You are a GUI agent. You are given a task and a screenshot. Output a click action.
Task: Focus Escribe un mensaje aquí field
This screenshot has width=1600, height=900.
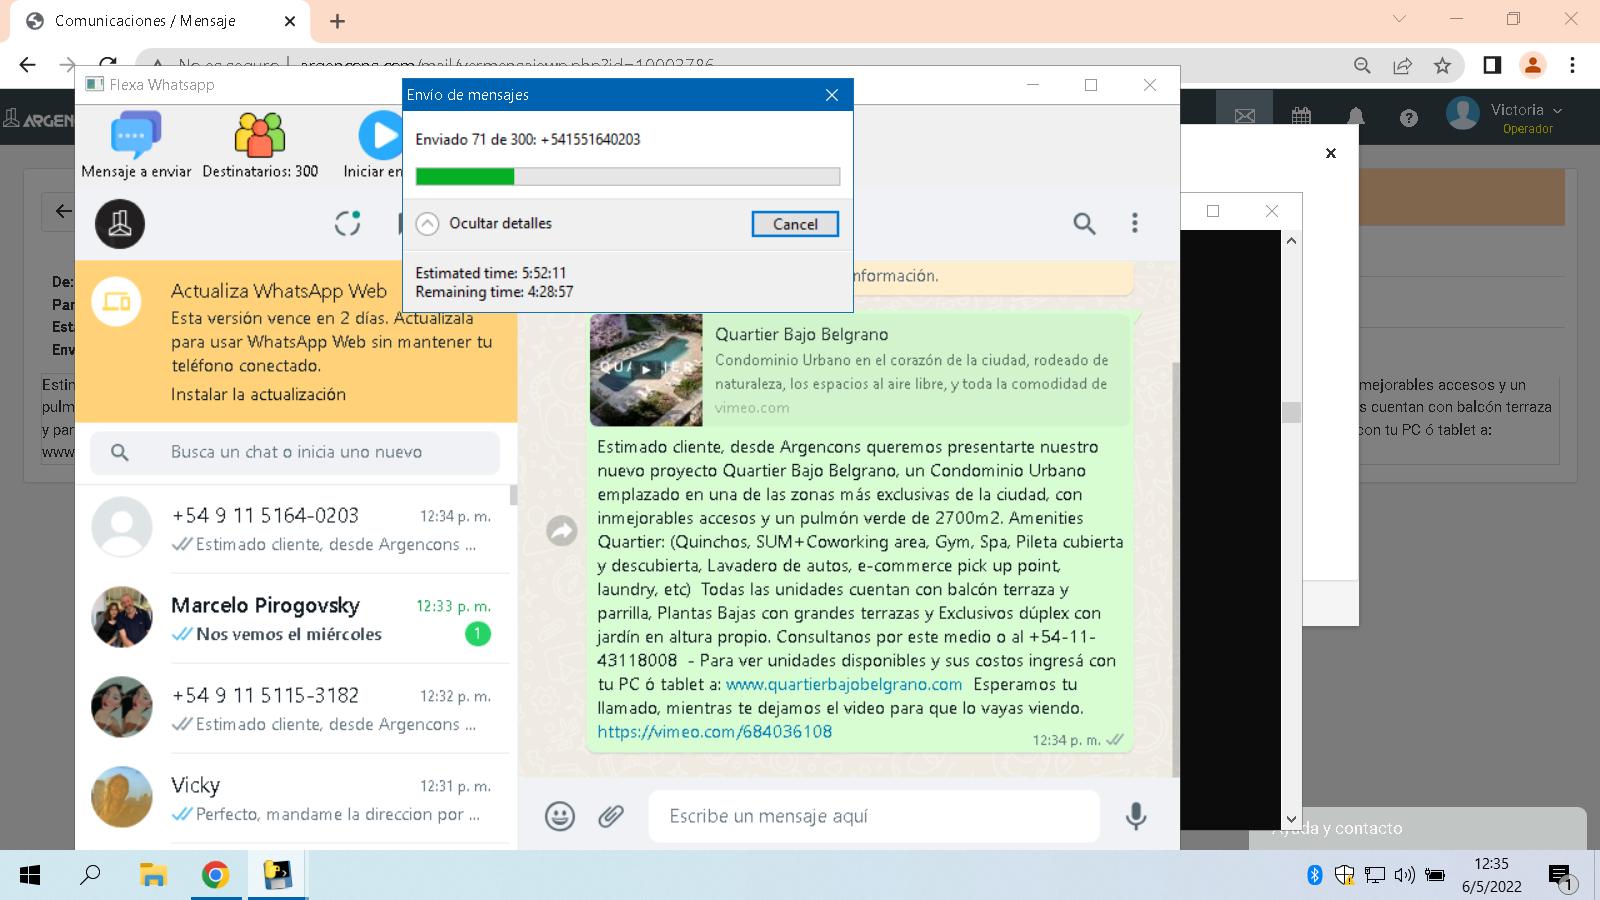874,816
